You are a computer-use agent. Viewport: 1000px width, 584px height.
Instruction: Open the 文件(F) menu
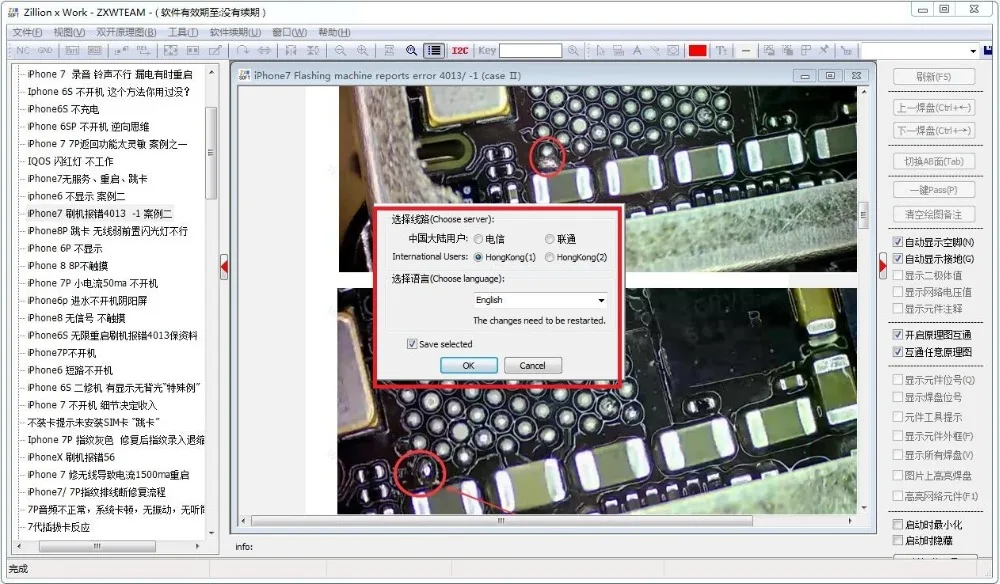[x=27, y=32]
